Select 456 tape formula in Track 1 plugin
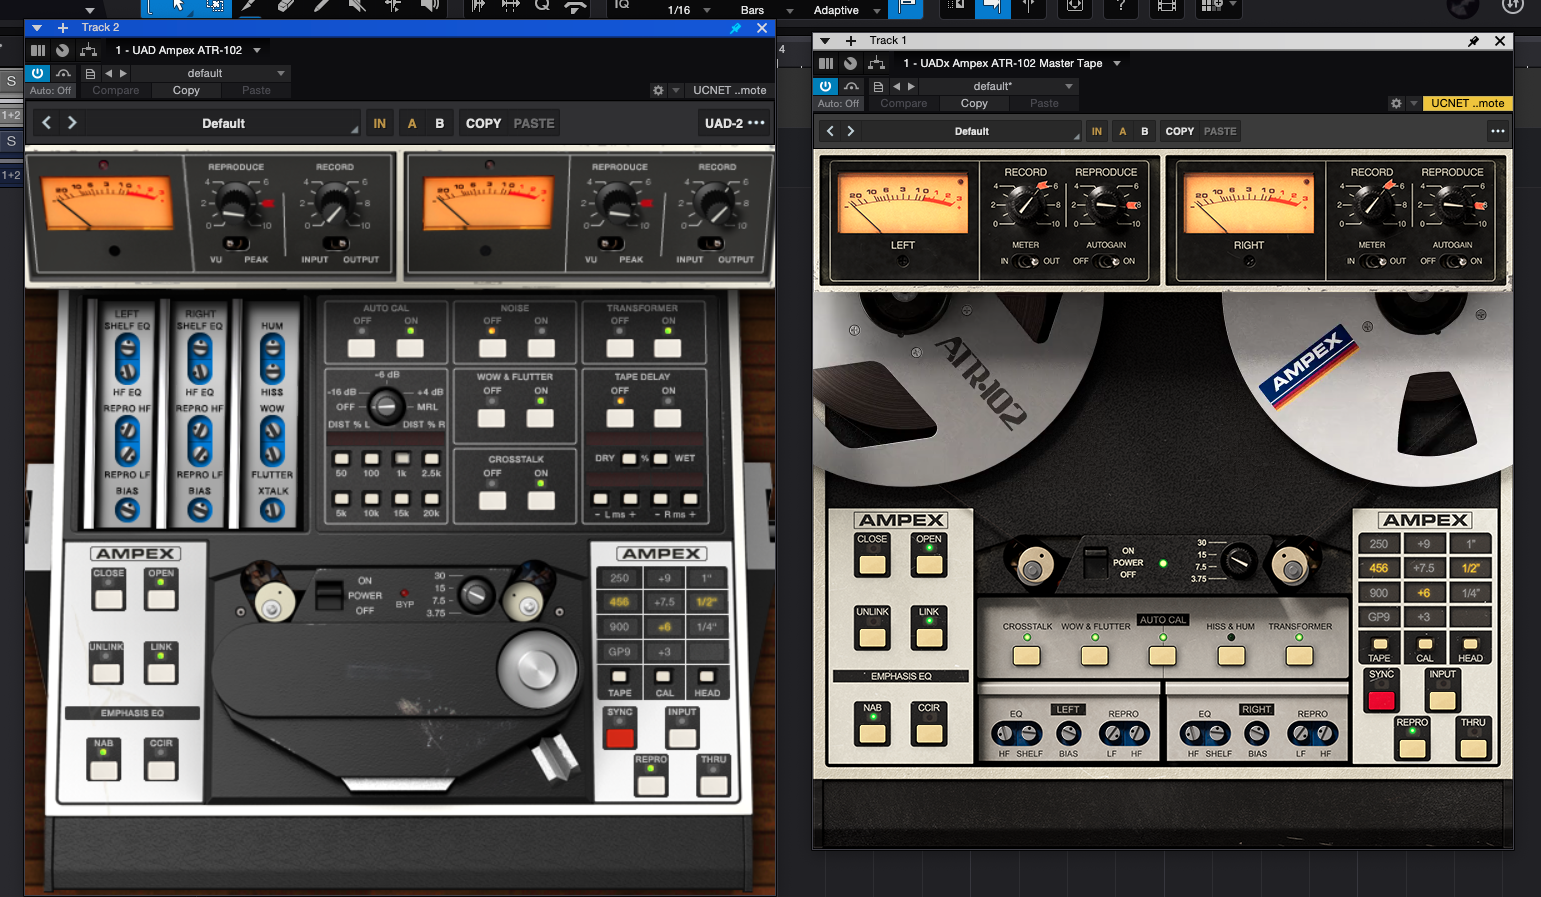The image size is (1541, 897). [x=1379, y=568]
